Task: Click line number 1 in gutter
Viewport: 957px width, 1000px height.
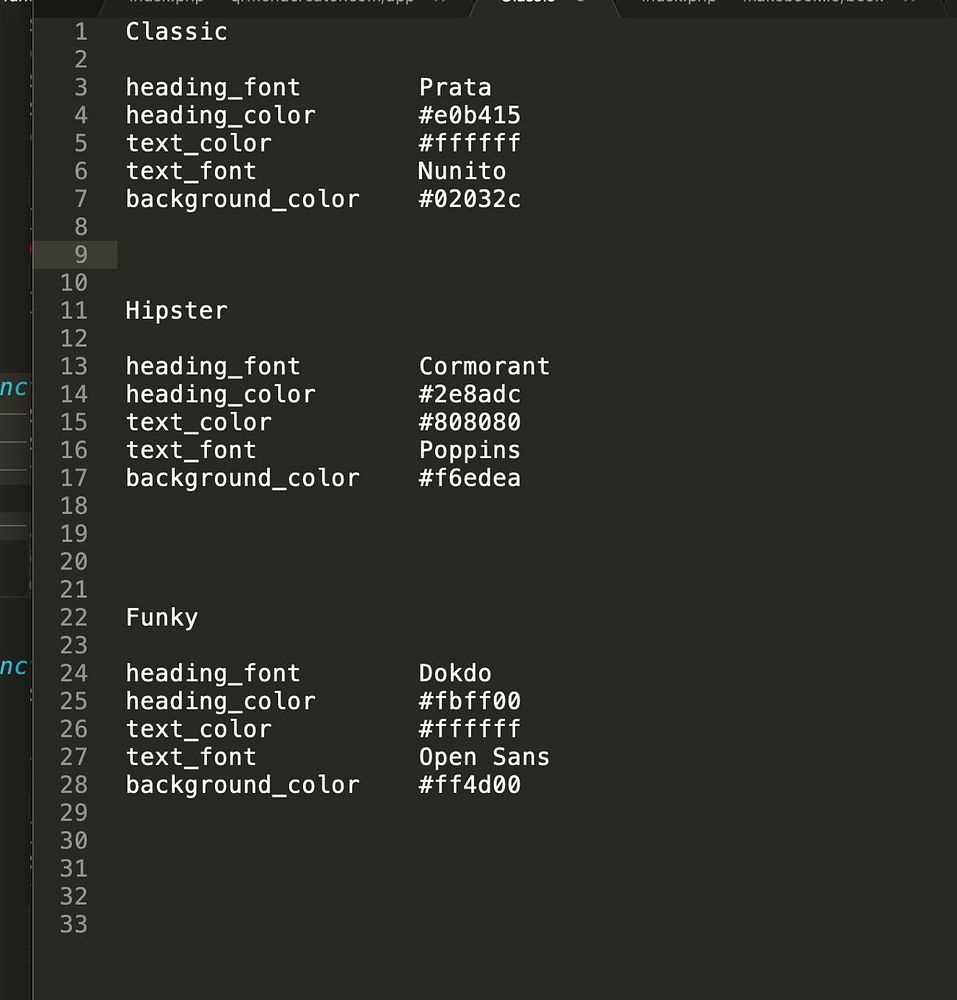Action: (80, 32)
